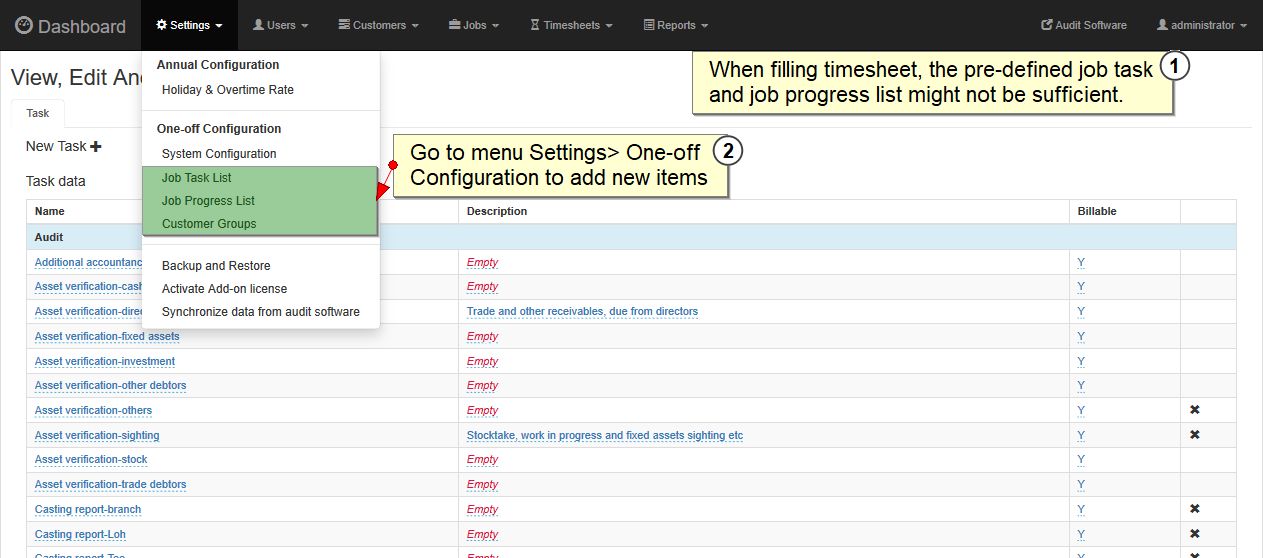Click X icon for Asset verification-sighting row
Screen dimensions: 1263x558
(x=1194, y=435)
